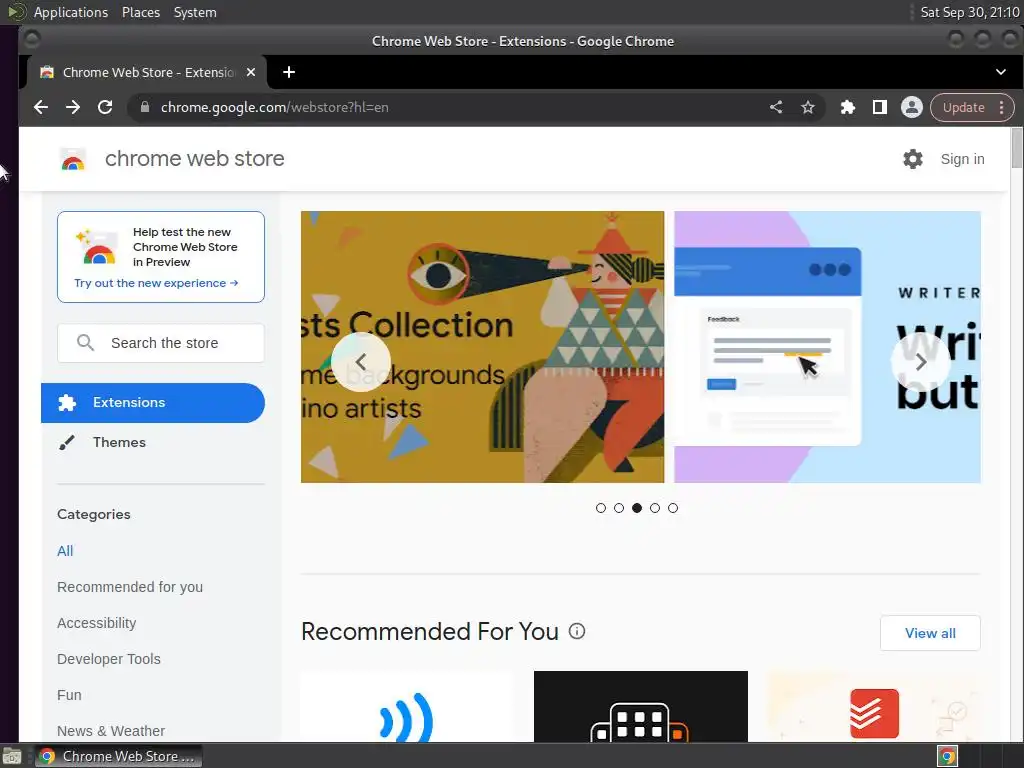Close the Chrome Web Store tab

coord(251,72)
